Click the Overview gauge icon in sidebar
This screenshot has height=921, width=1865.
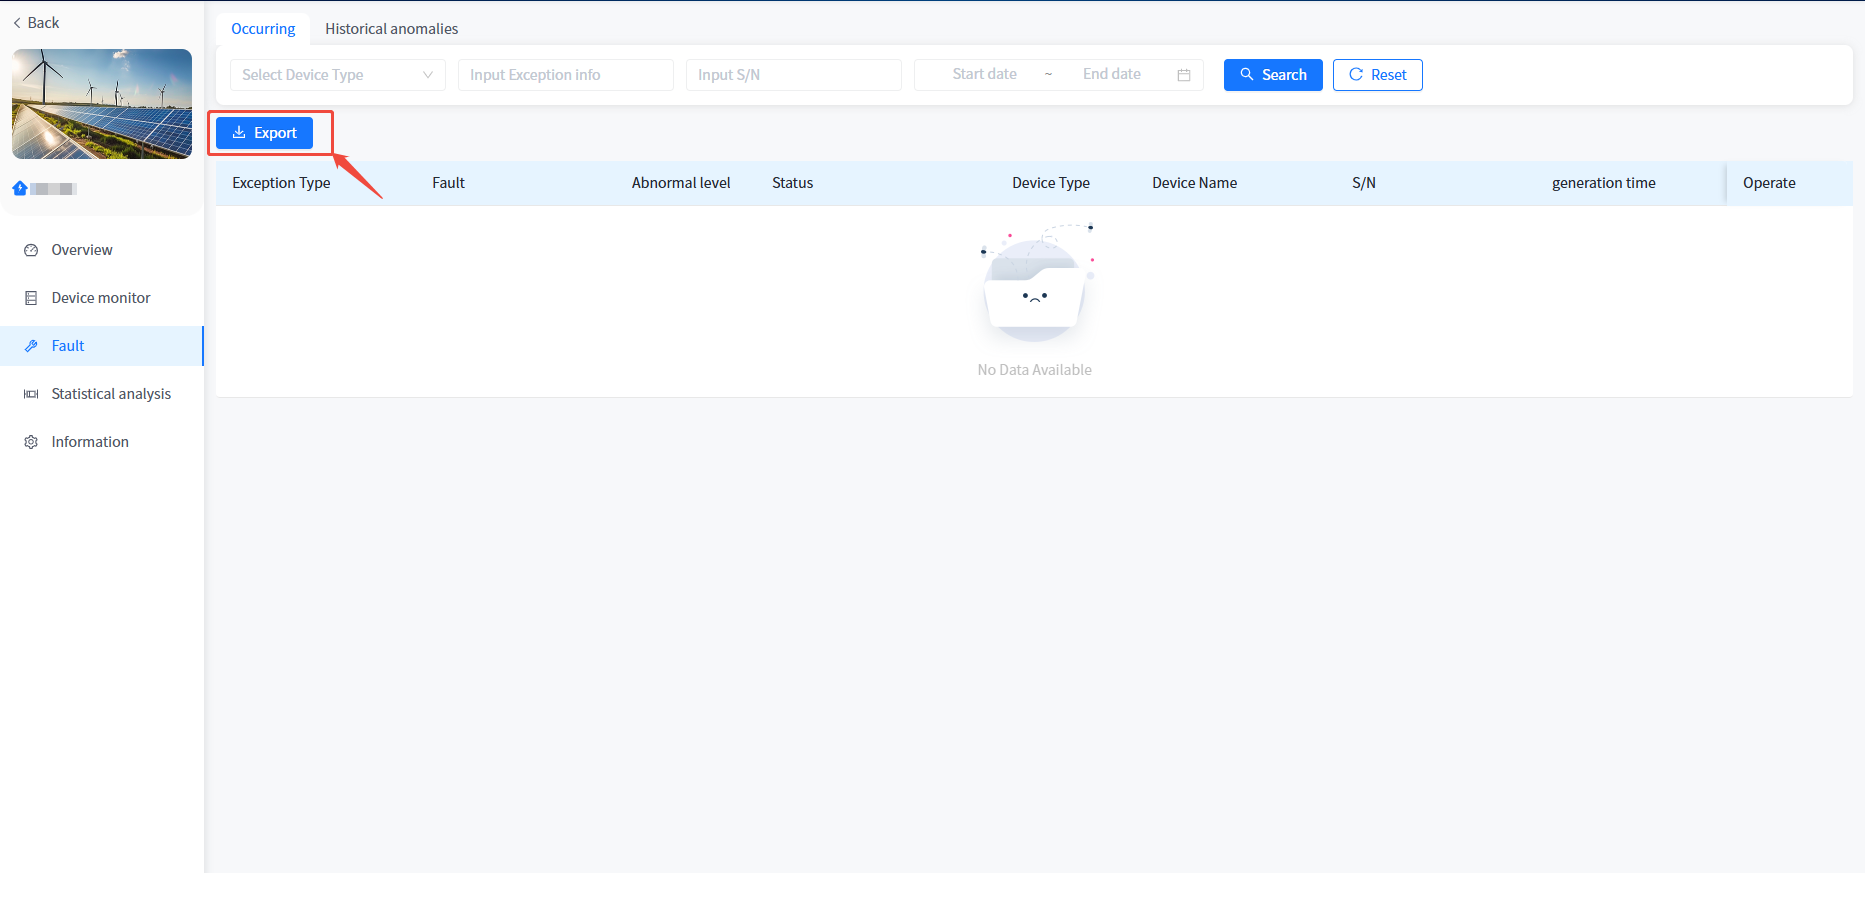pyautogui.click(x=31, y=250)
